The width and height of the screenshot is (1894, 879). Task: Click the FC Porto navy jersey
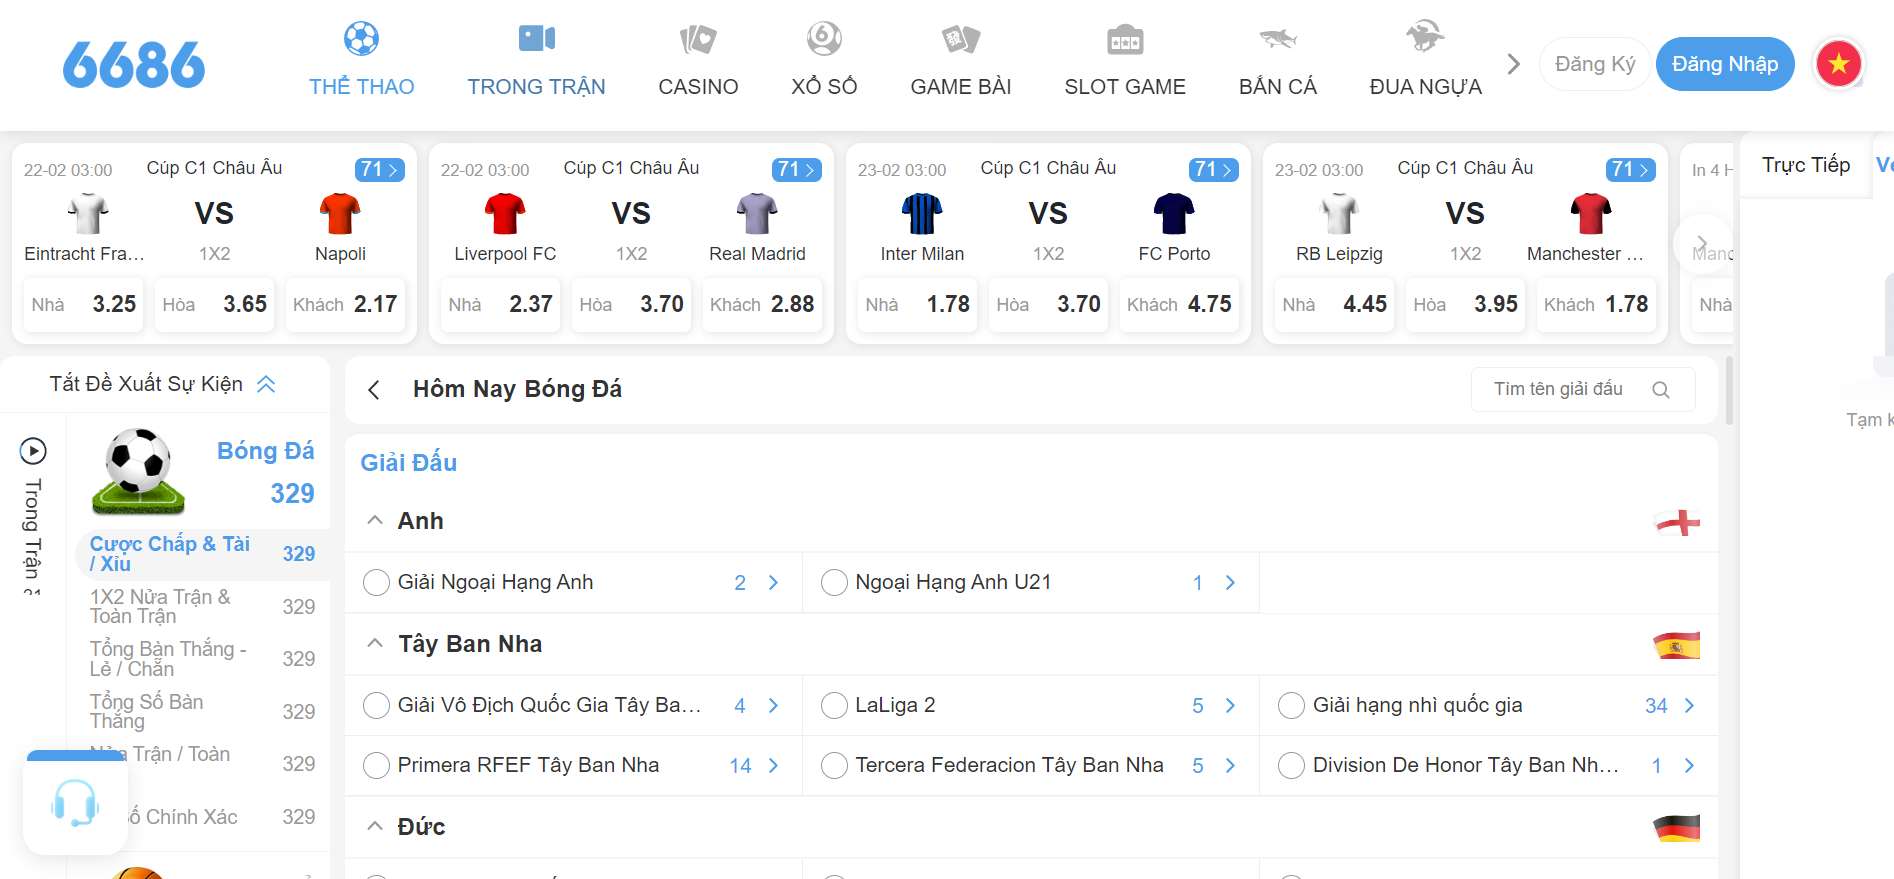click(x=1174, y=214)
